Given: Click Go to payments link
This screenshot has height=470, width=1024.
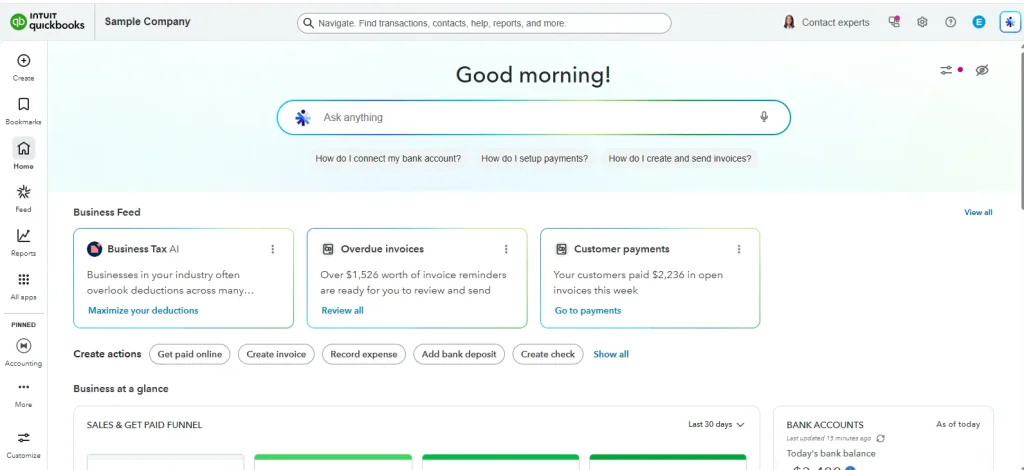Looking at the screenshot, I should (x=588, y=311).
